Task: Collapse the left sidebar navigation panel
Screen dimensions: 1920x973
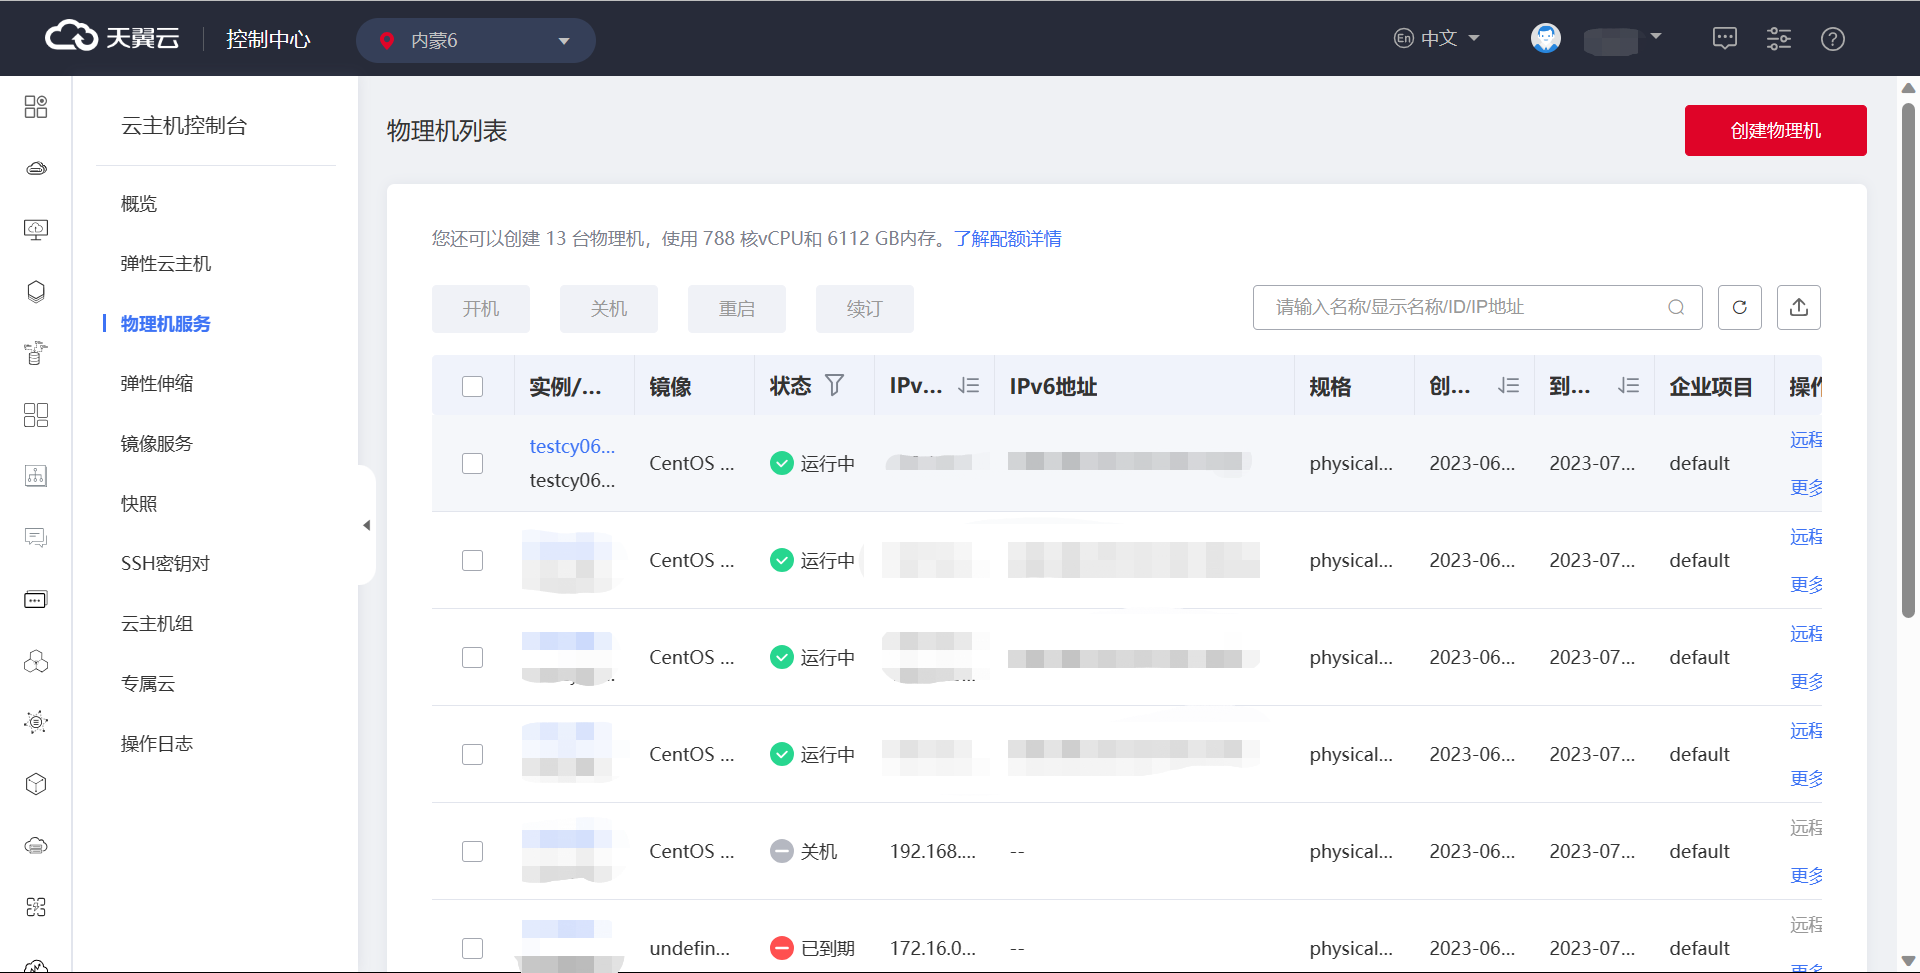Action: click(x=366, y=525)
